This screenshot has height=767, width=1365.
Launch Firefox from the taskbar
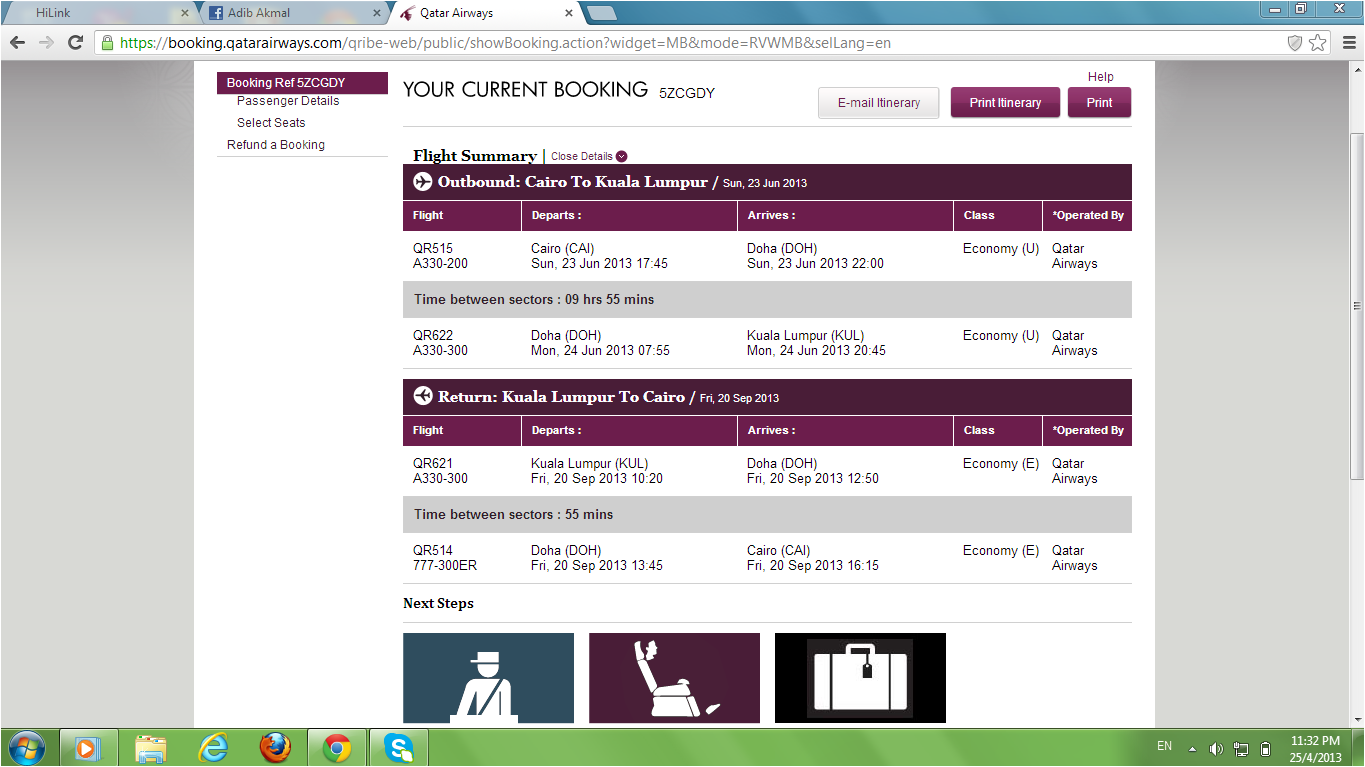(x=274, y=748)
